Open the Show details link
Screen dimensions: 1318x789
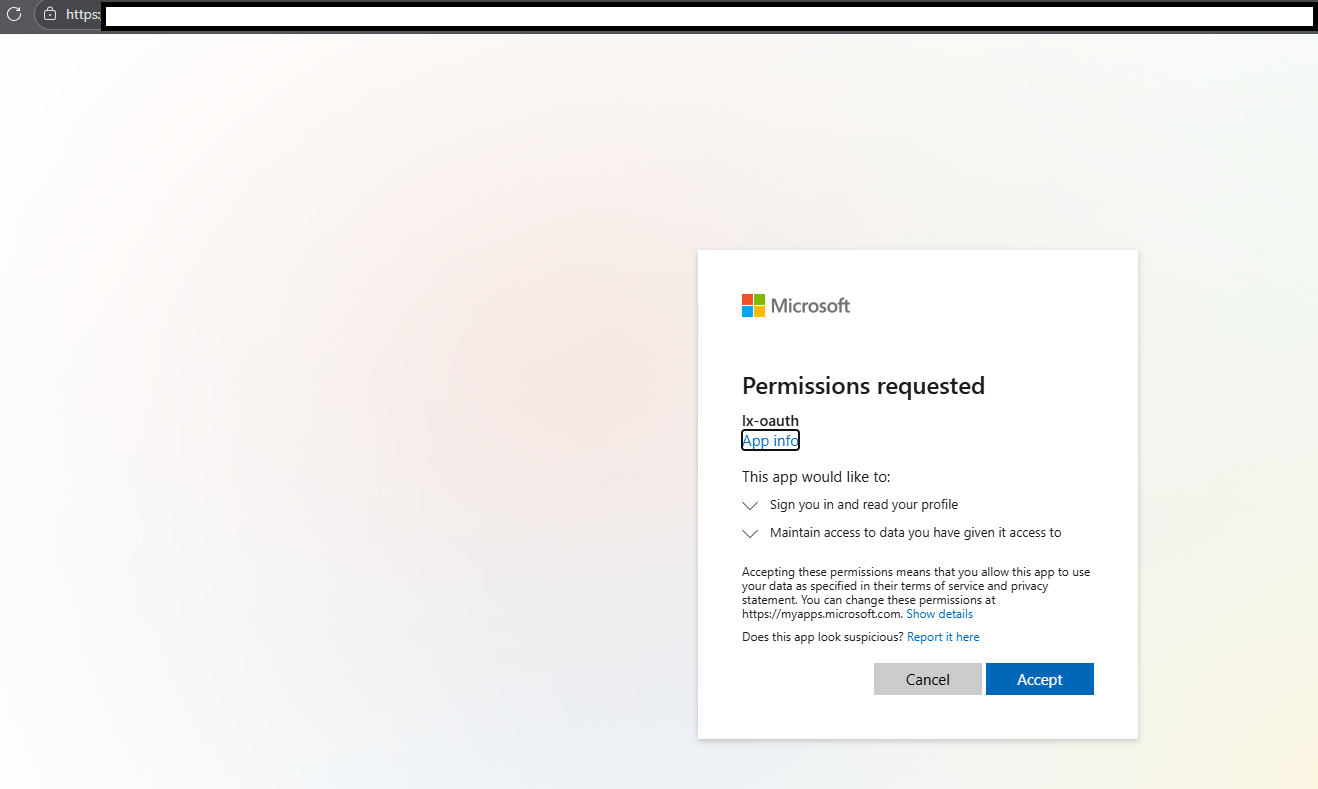[x=939, y=614]
